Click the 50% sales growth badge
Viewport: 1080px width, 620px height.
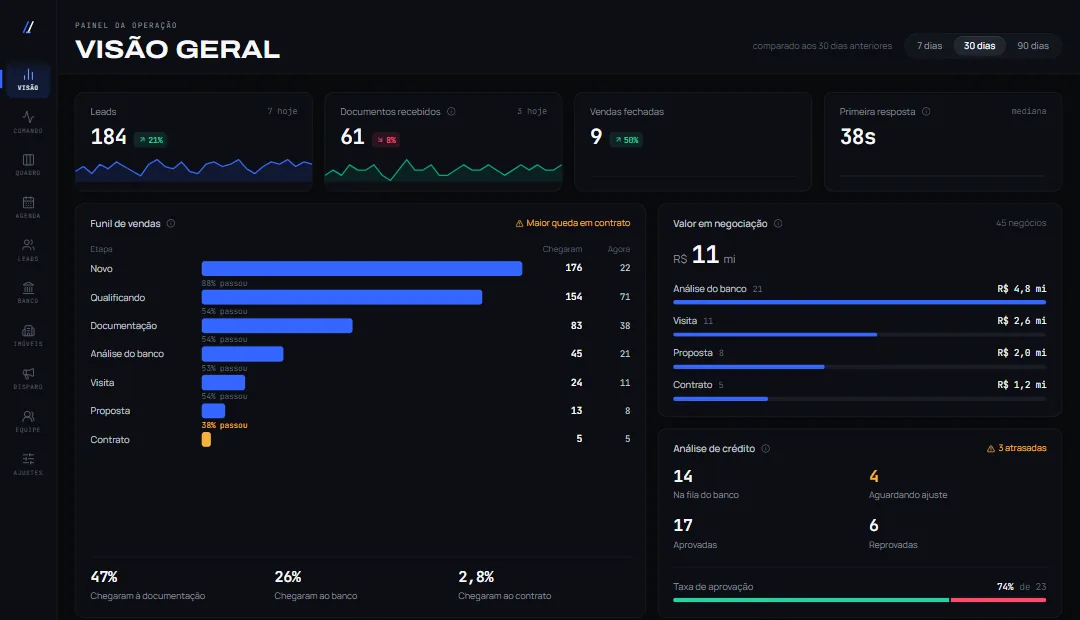click(x=627, y=140)
